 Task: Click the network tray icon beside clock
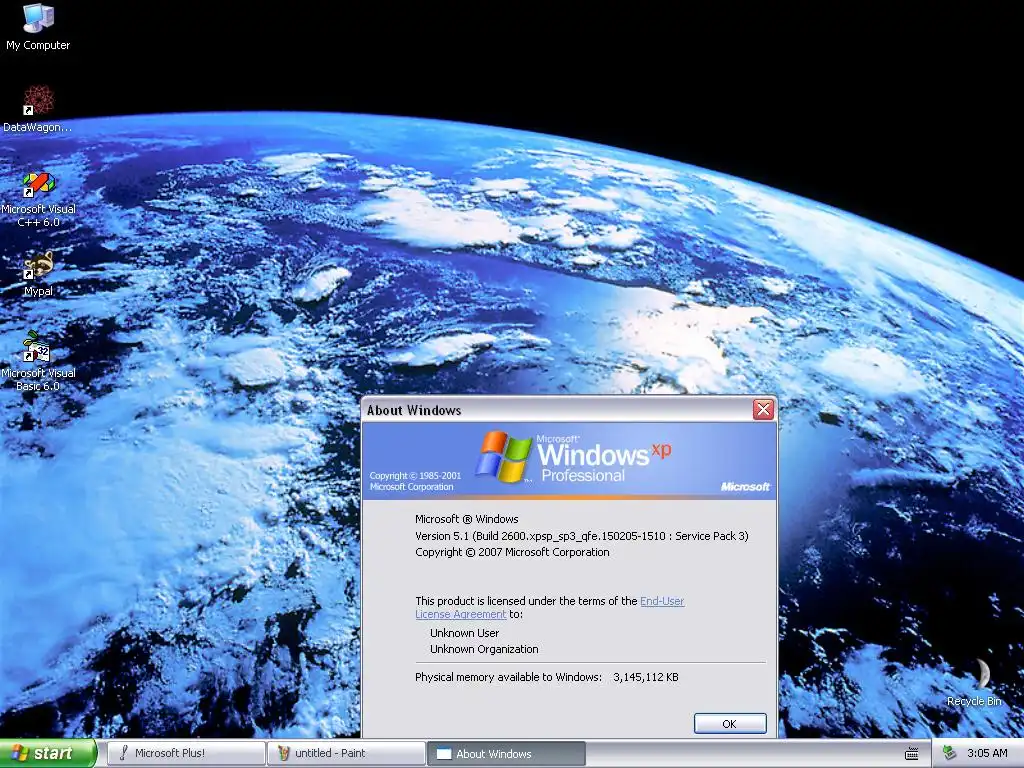tap(950, 753)
